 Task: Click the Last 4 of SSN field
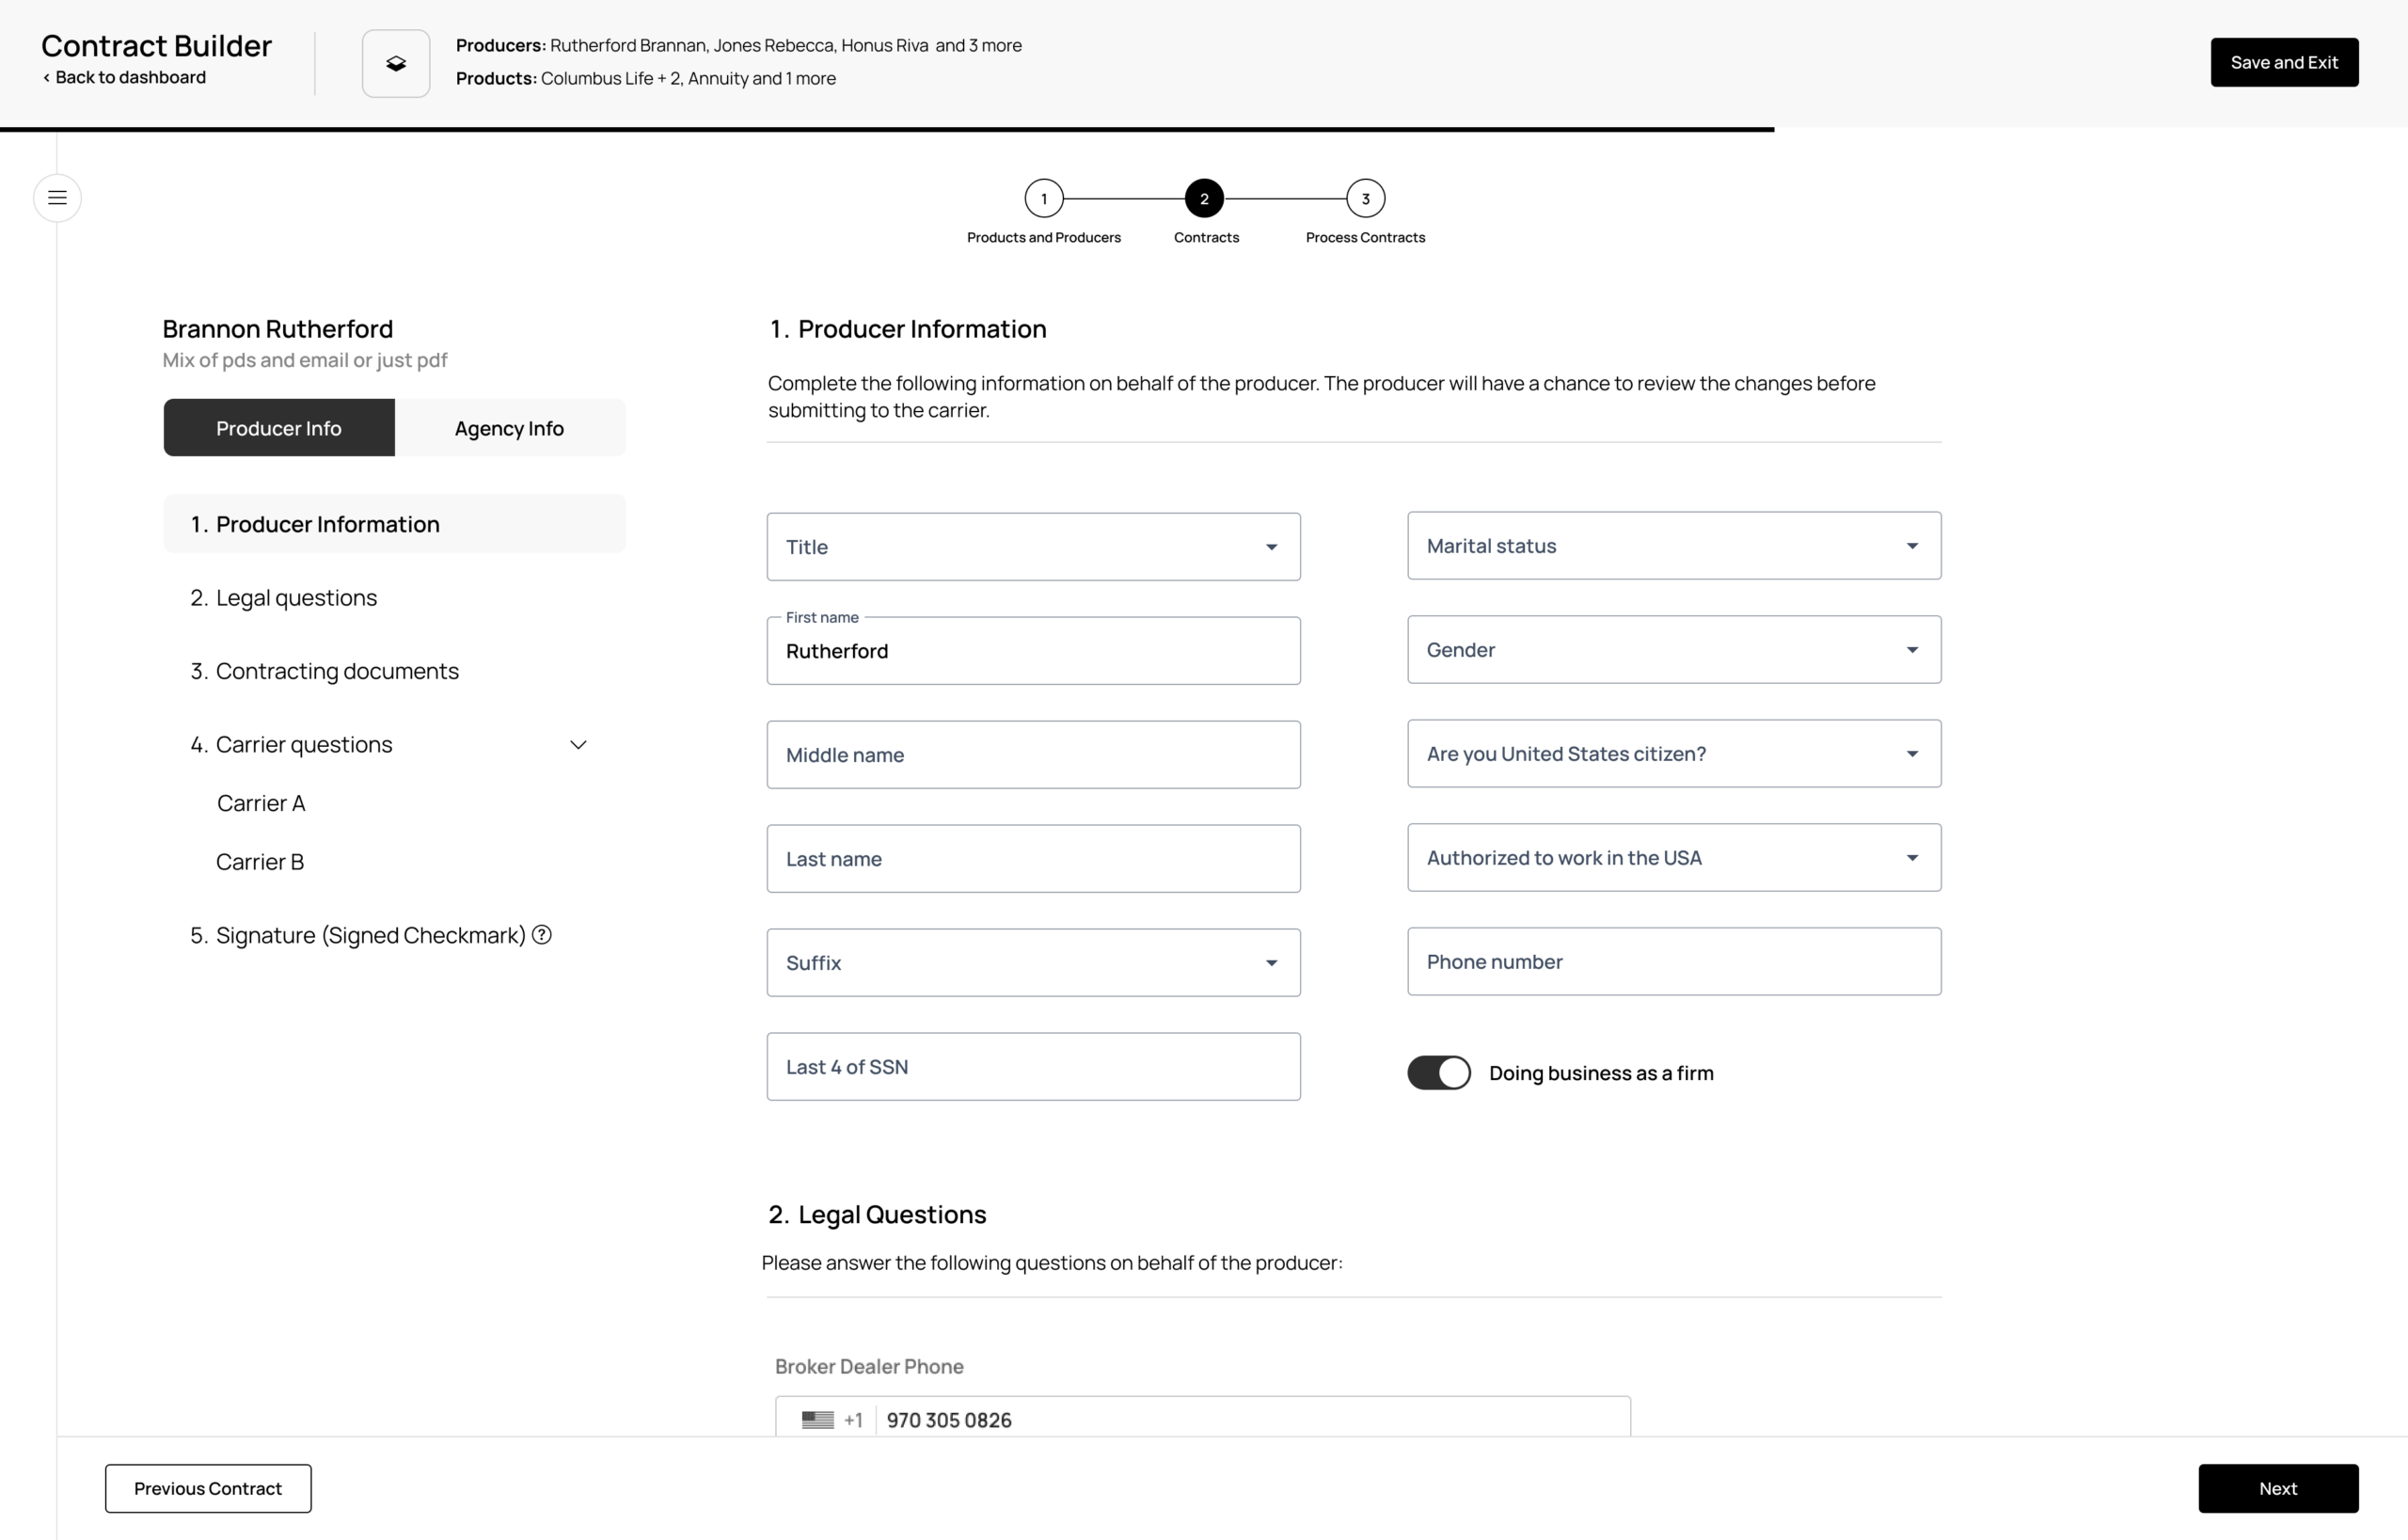pyautogui.click(x=1033, y=1067)
